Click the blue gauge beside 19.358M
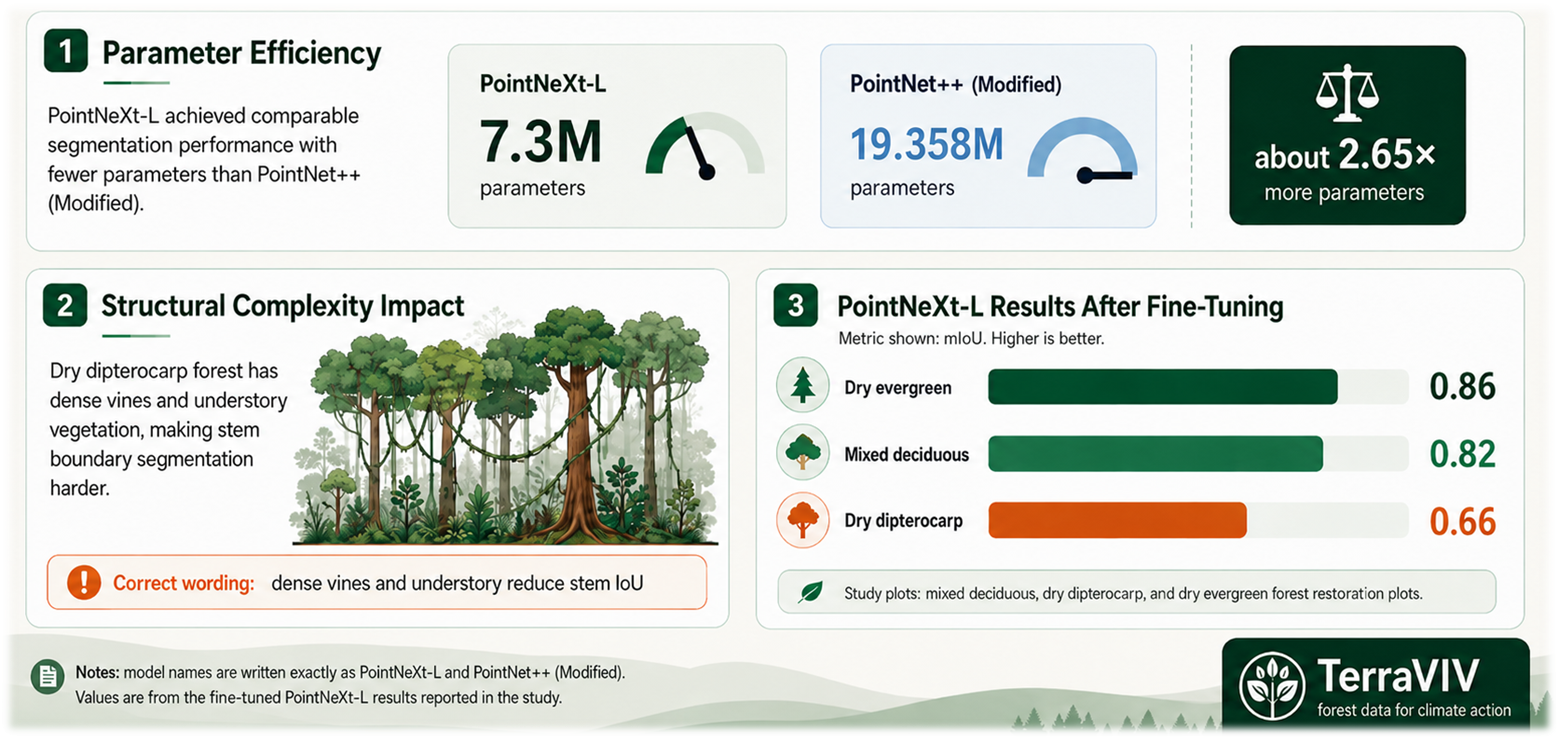 [1083, 151]
